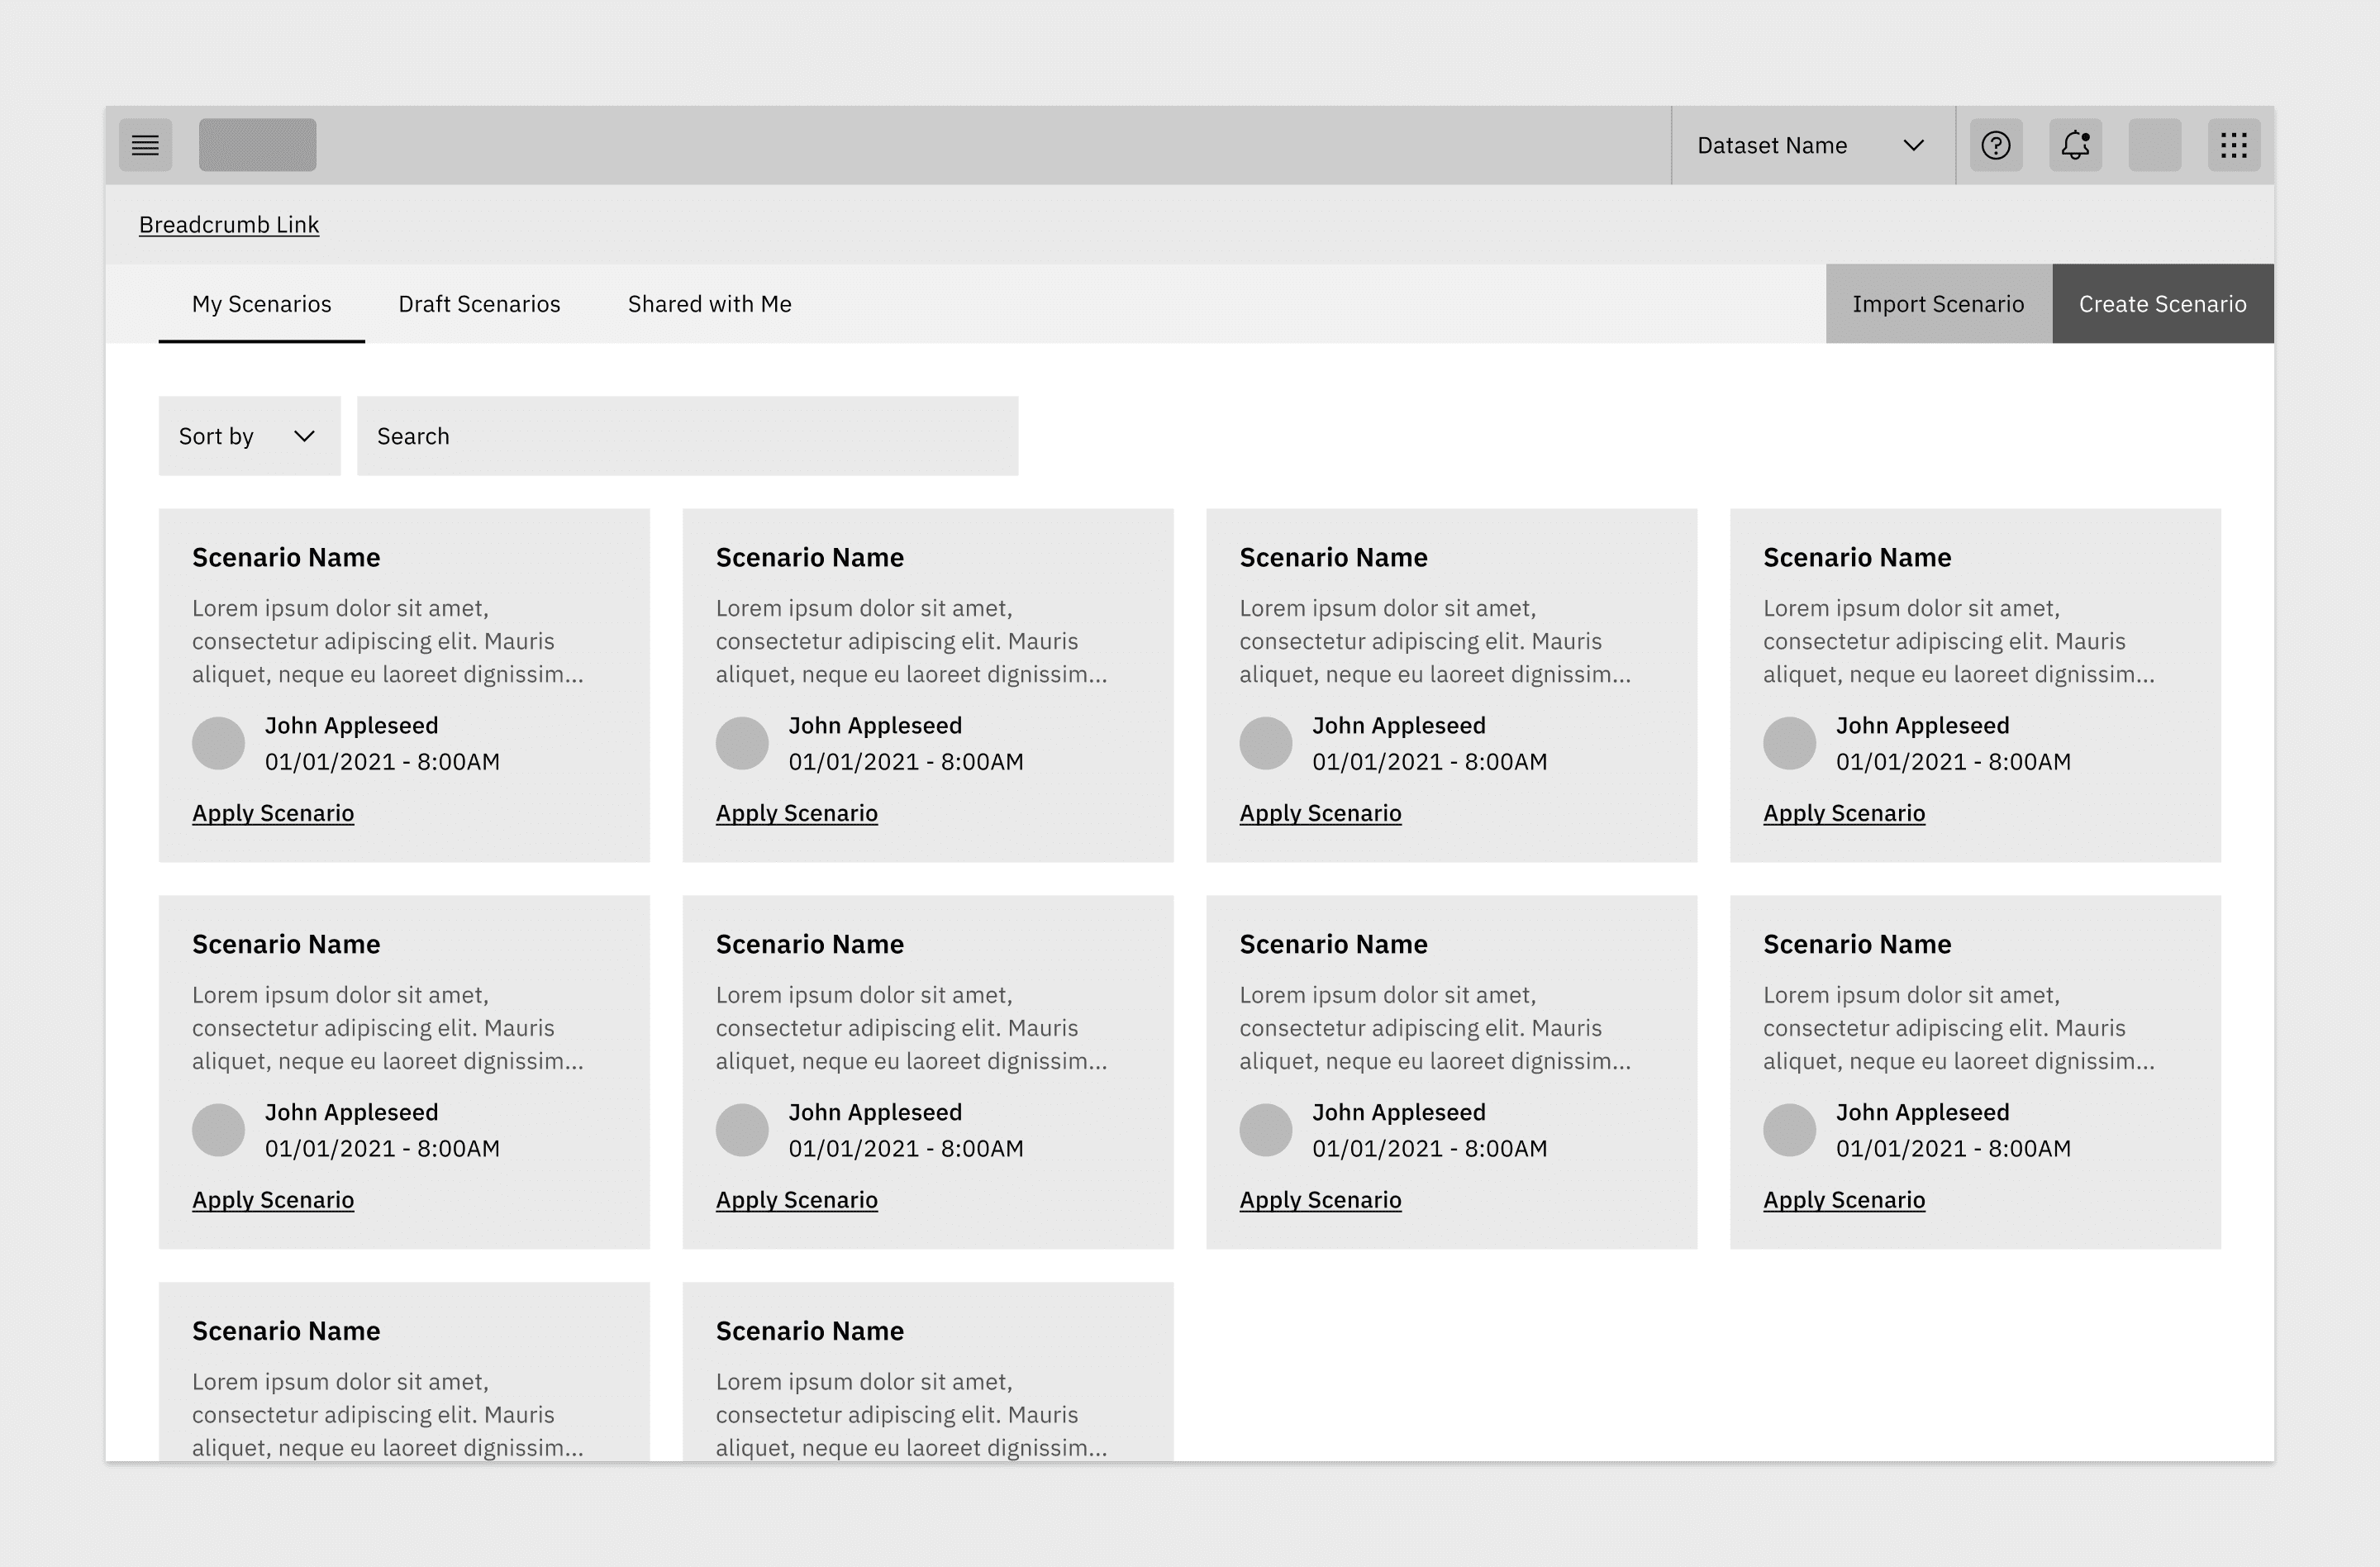Follow the Breadcrumb Link
The width and height of the screenshot is (2380, 1567).
(229, 225)
